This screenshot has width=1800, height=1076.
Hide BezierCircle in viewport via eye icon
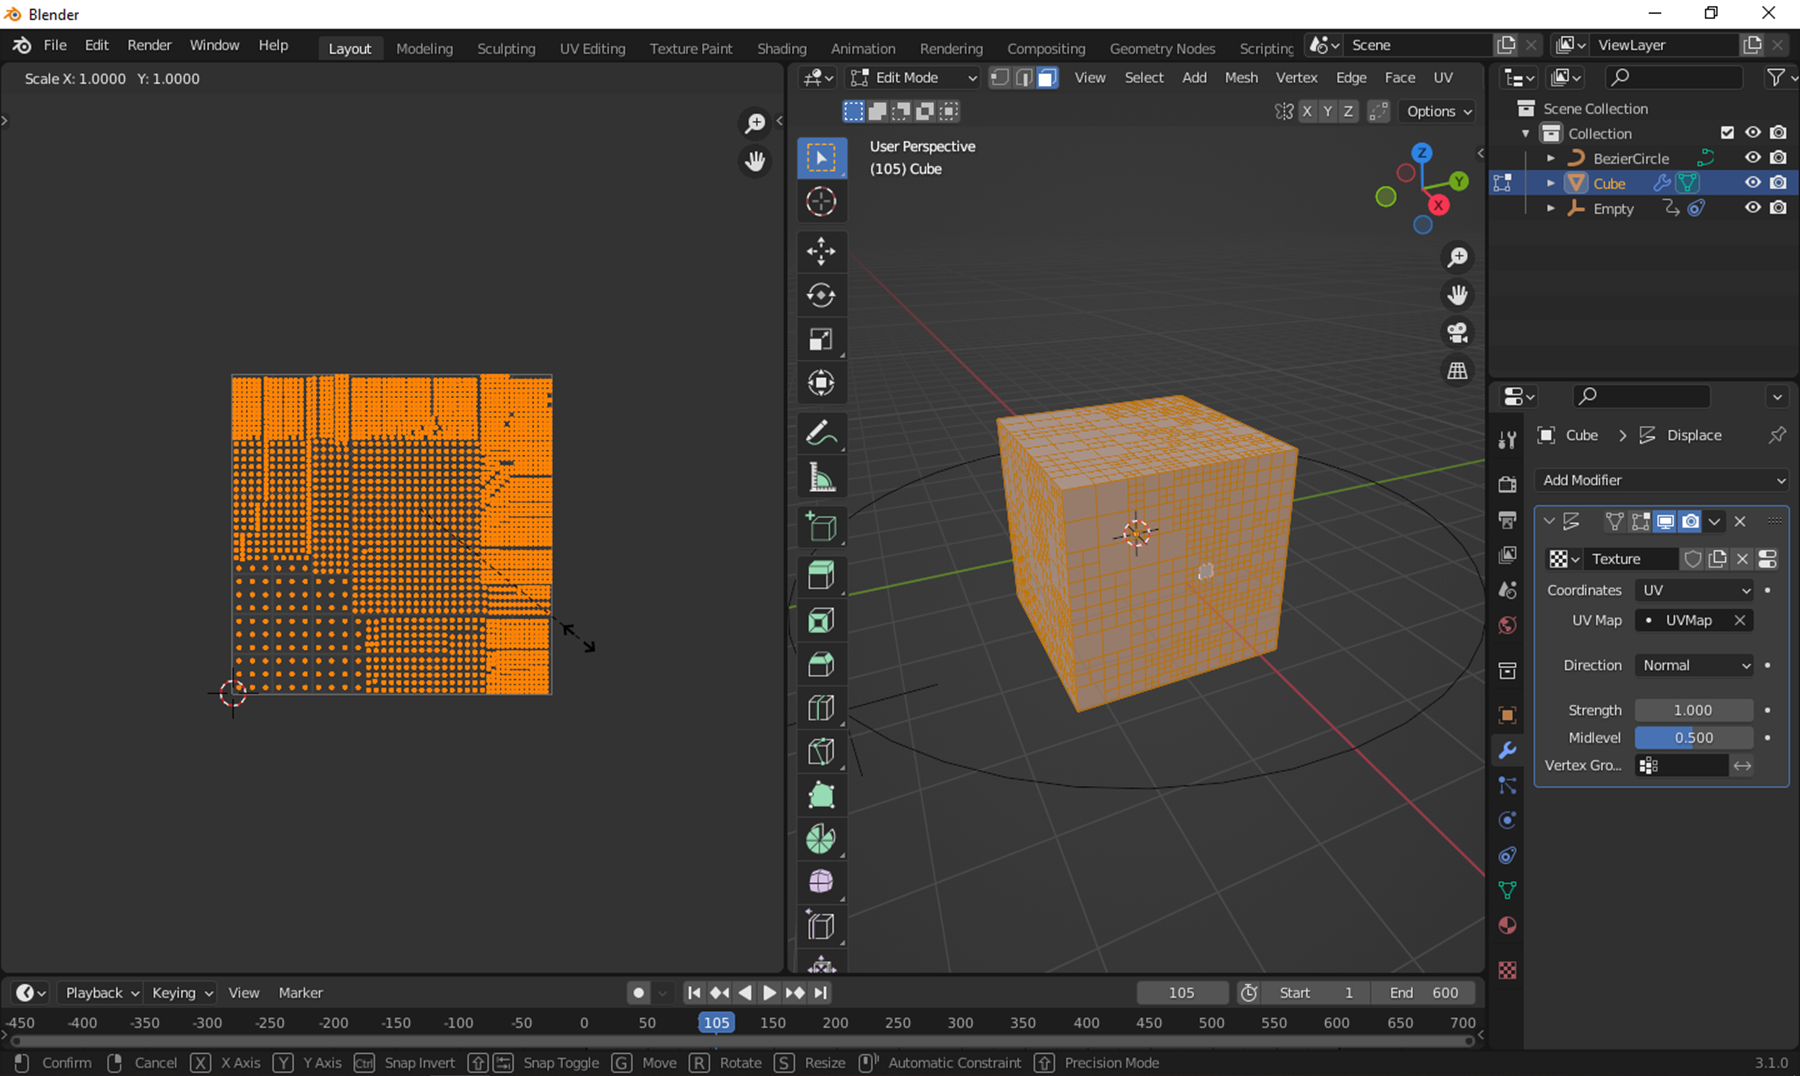tap(1752, 158)
